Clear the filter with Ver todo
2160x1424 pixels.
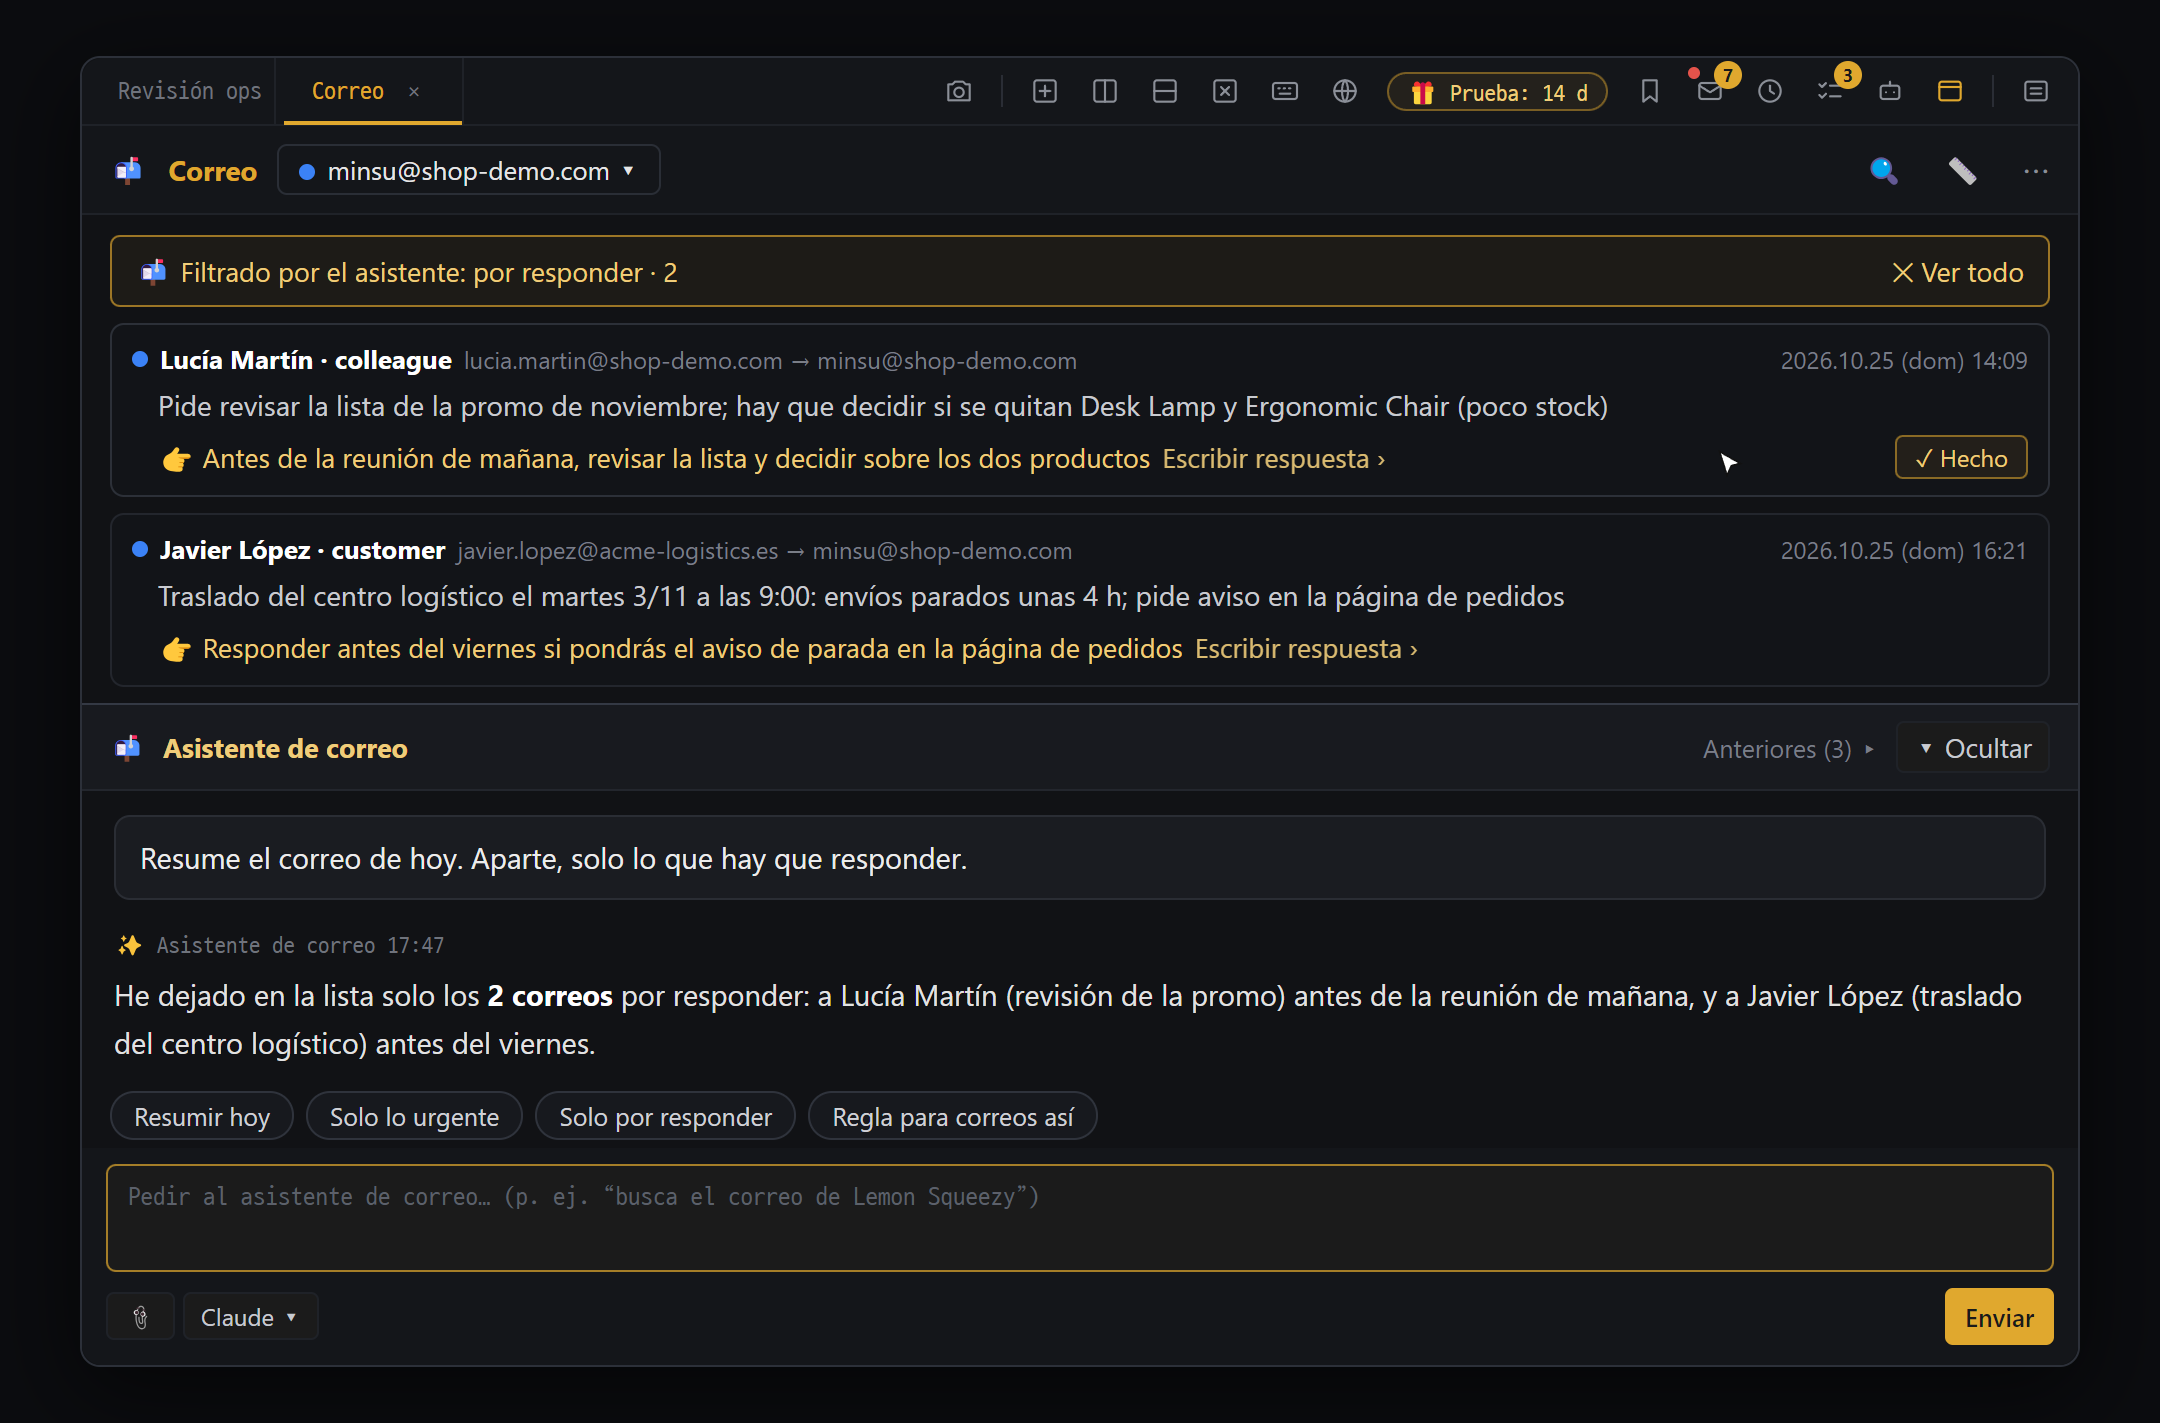coord(1958,272)
